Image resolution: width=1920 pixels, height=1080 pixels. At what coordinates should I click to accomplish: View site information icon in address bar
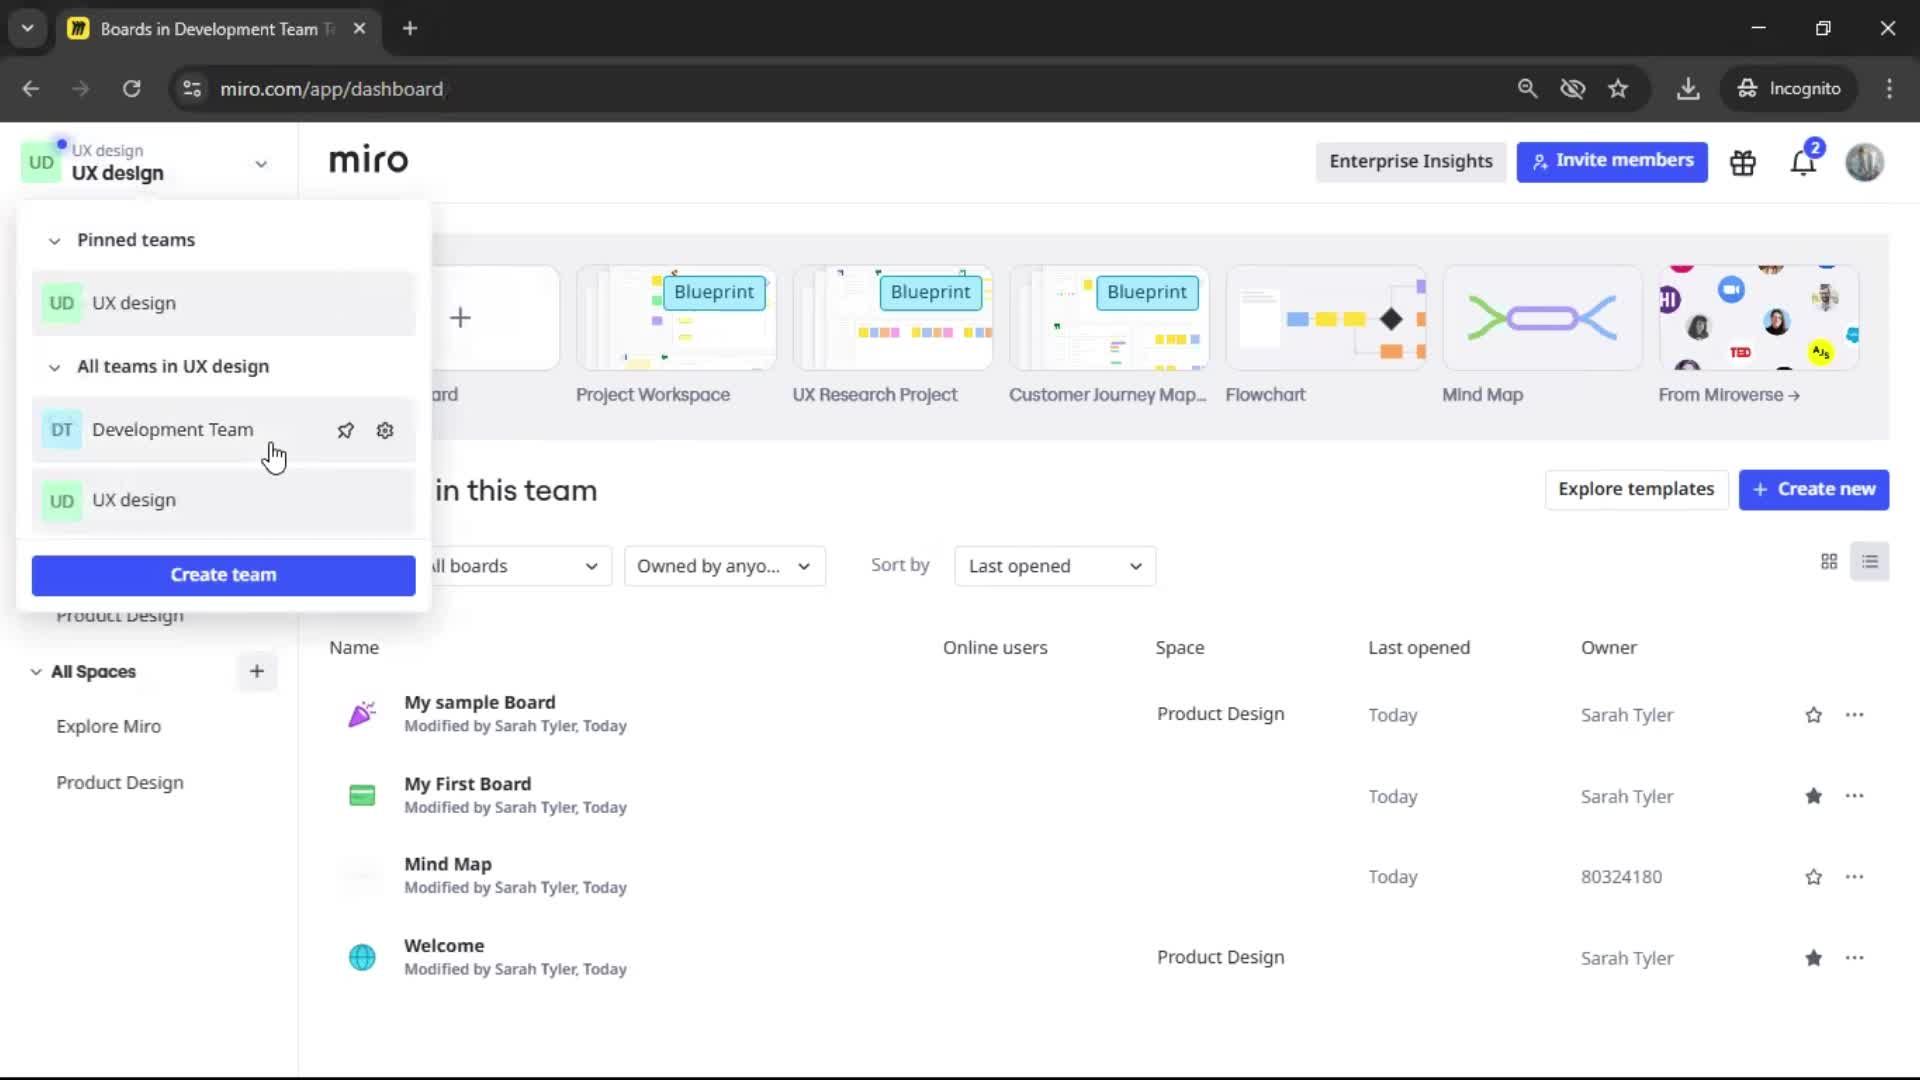click(192, 89)
